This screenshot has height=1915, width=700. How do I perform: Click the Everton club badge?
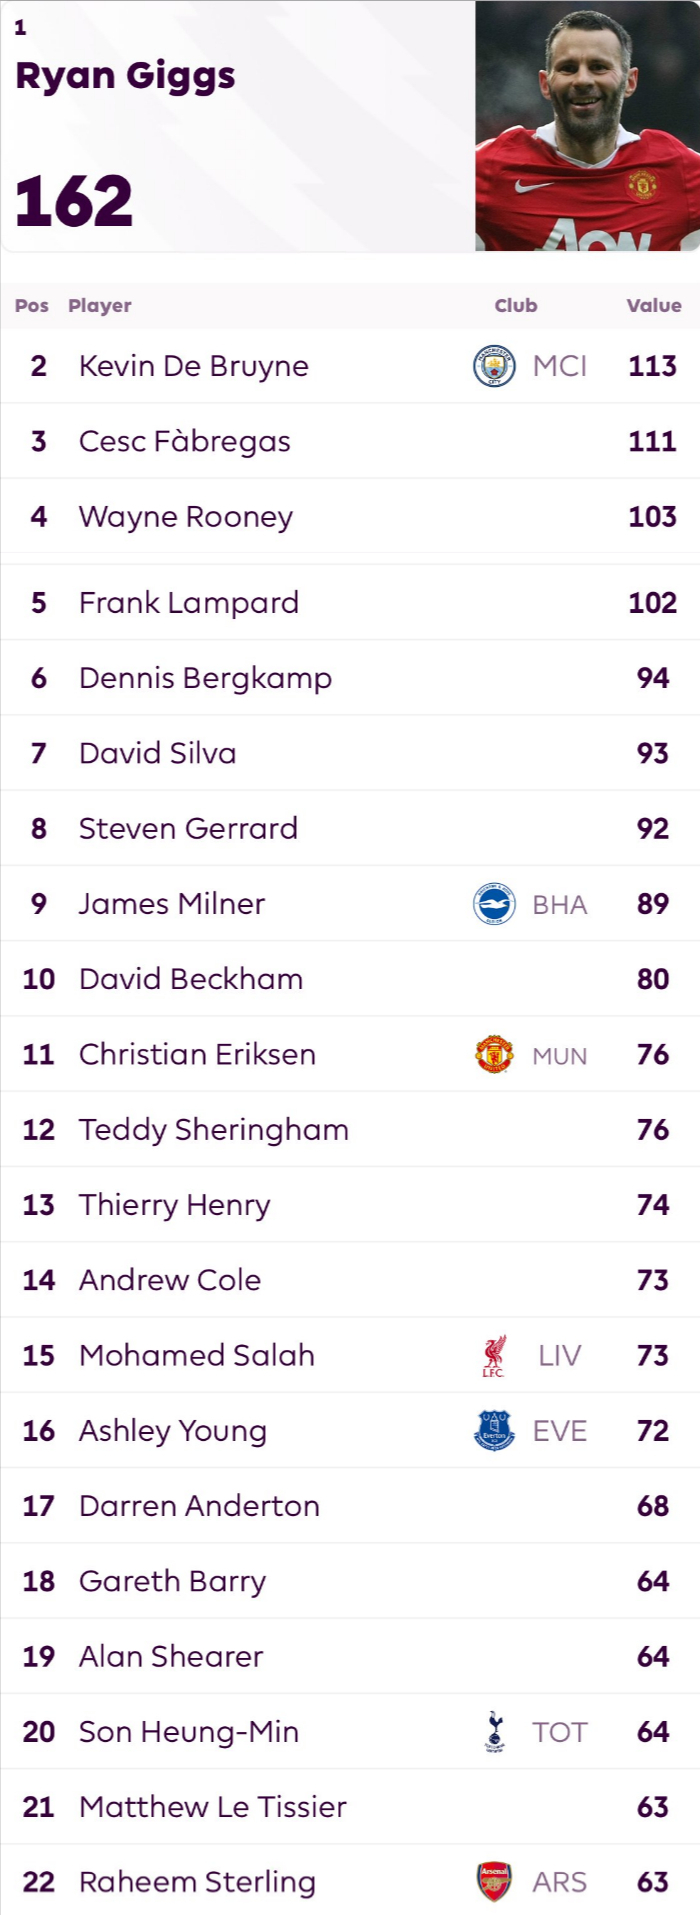(494, 1431)
